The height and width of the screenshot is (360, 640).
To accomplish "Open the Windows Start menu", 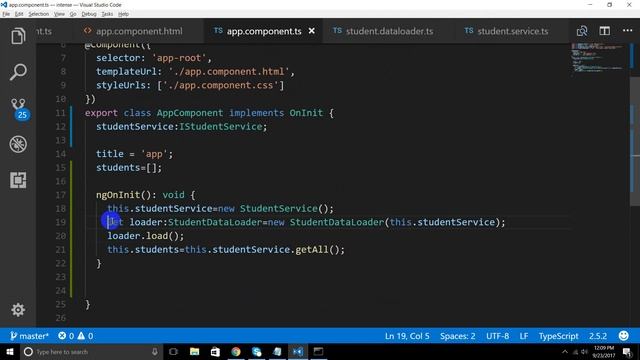I will pos(9,352).
